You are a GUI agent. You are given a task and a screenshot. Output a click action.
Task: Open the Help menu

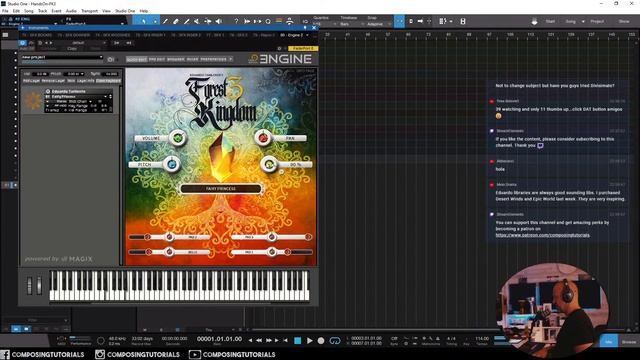[x=144, y=11]
